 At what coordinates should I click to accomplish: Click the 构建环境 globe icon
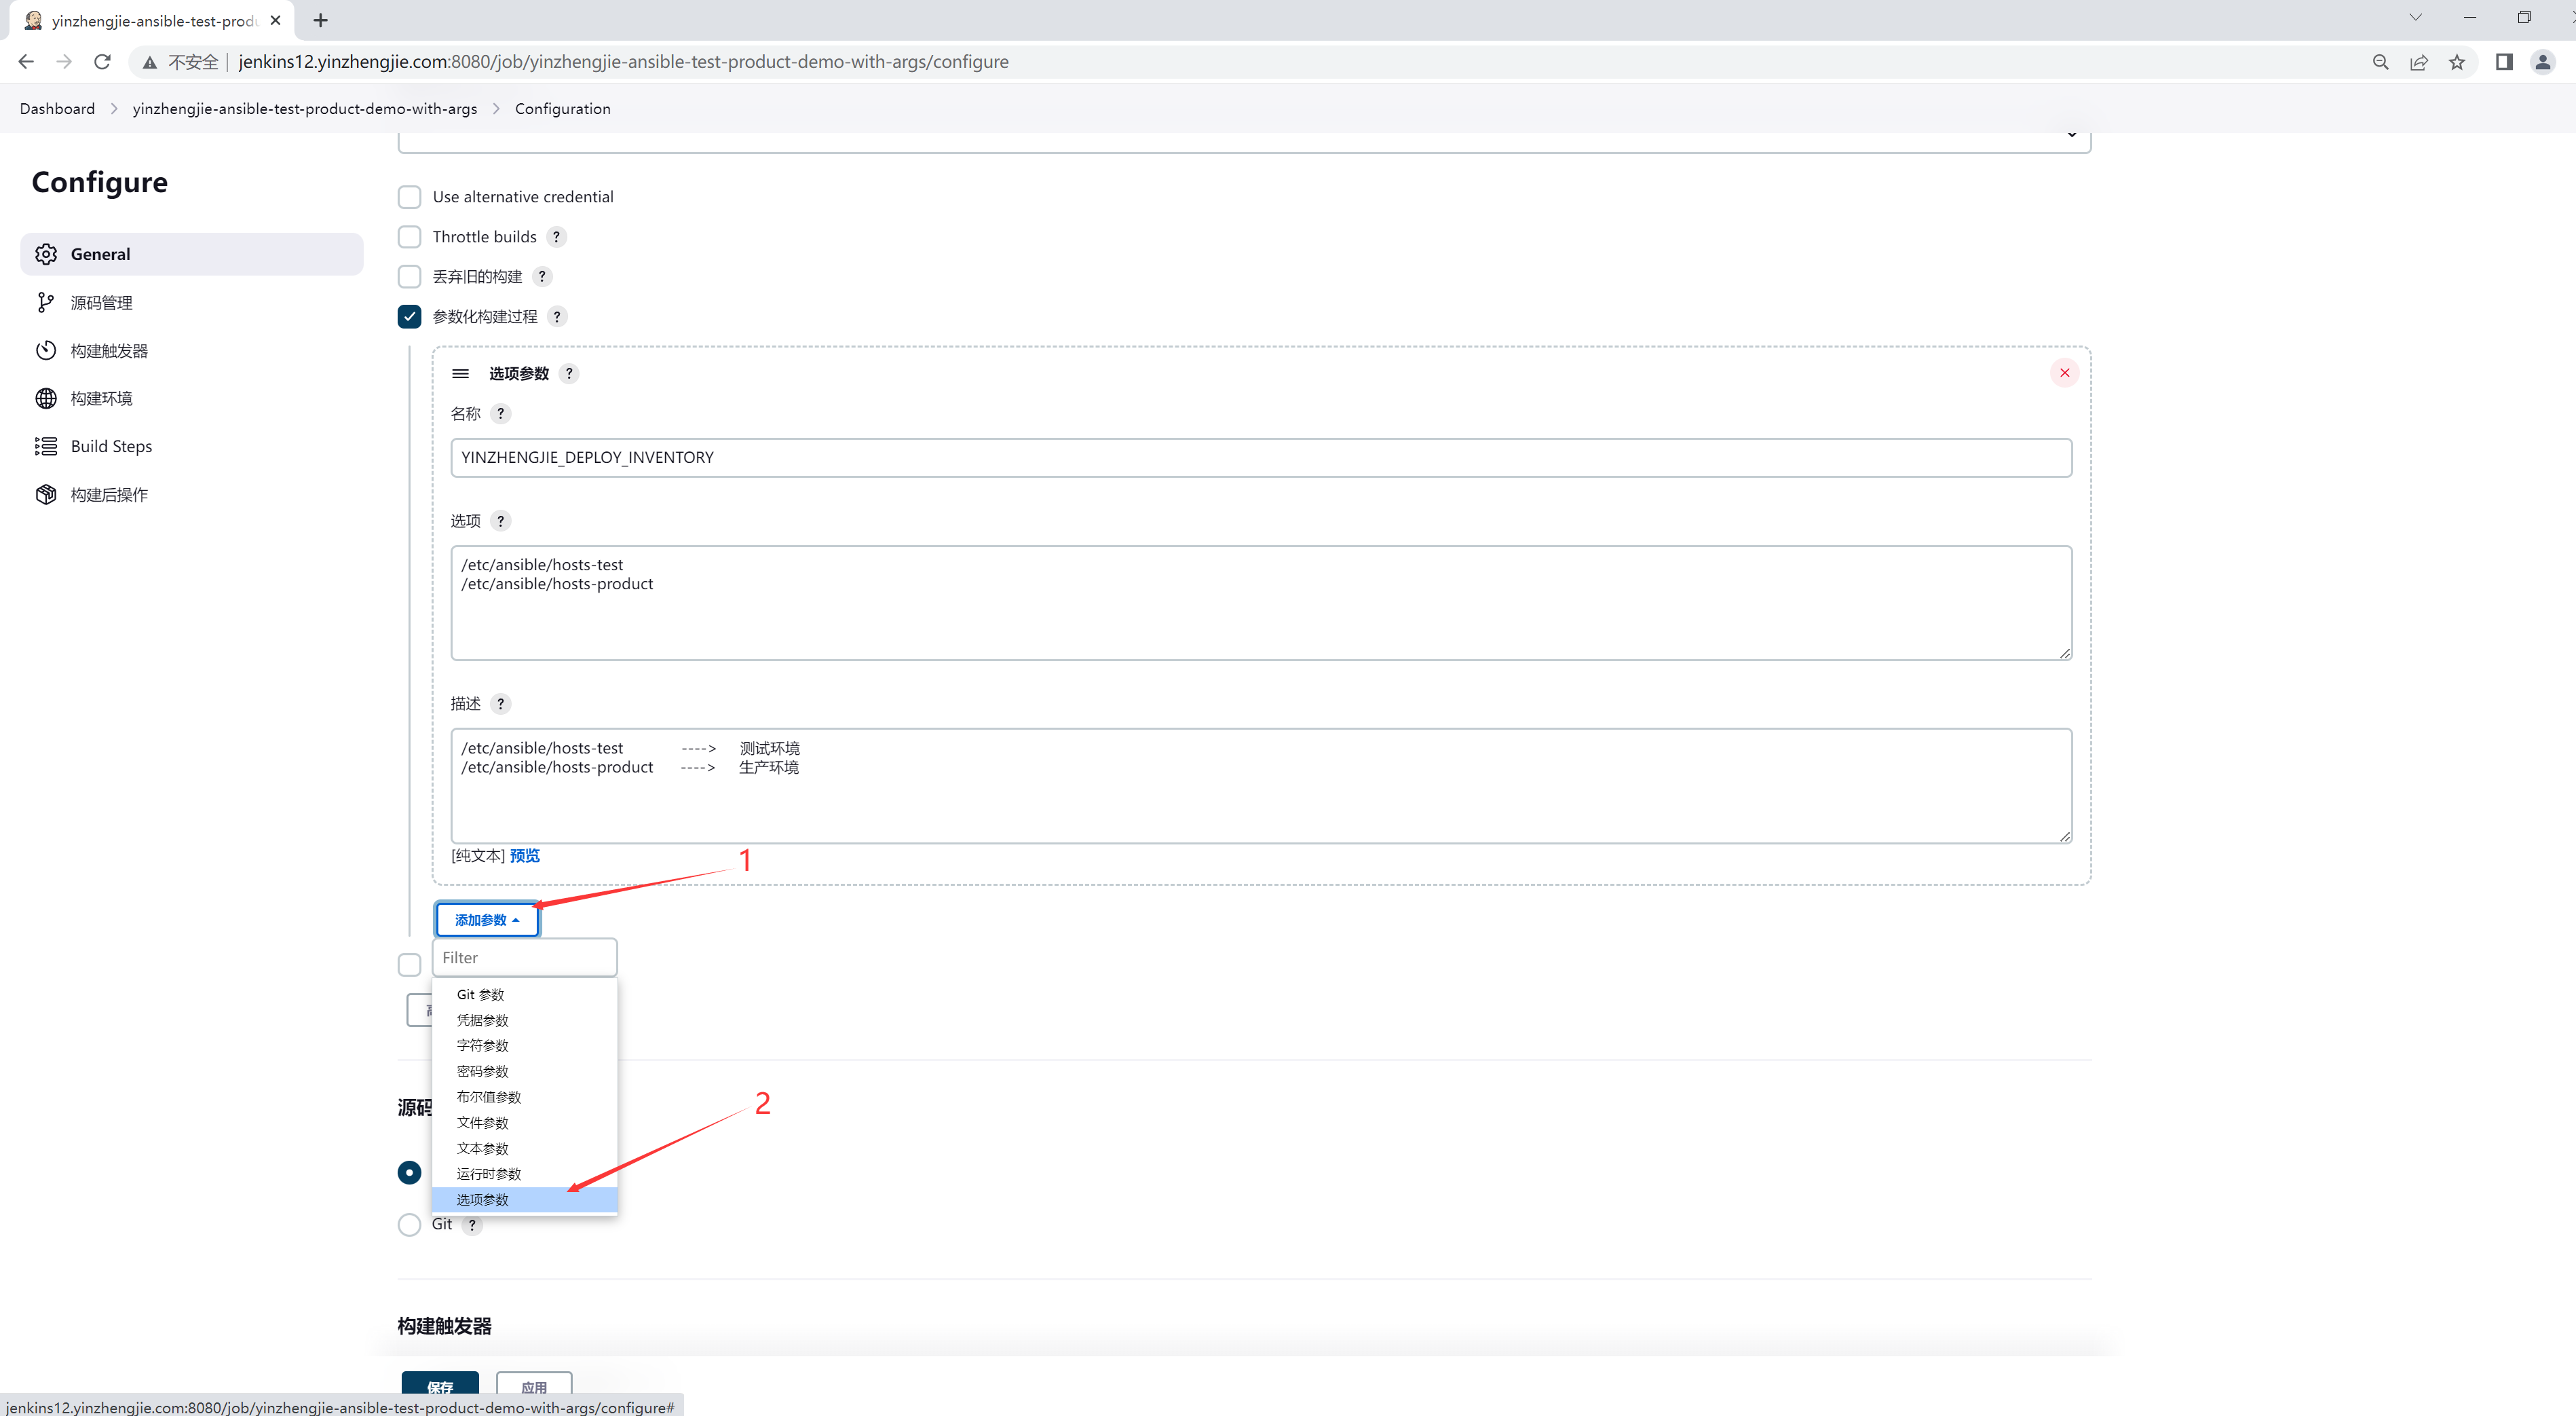46,398
